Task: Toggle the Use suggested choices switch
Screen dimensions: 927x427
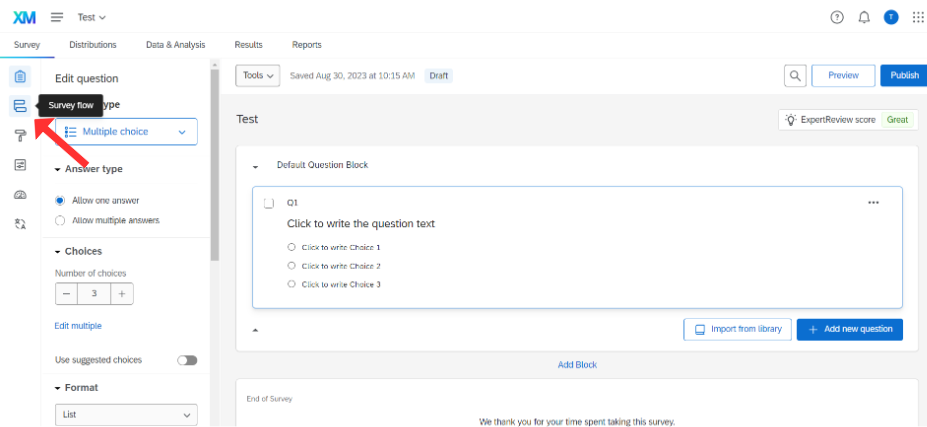Action: coord(187,360)
